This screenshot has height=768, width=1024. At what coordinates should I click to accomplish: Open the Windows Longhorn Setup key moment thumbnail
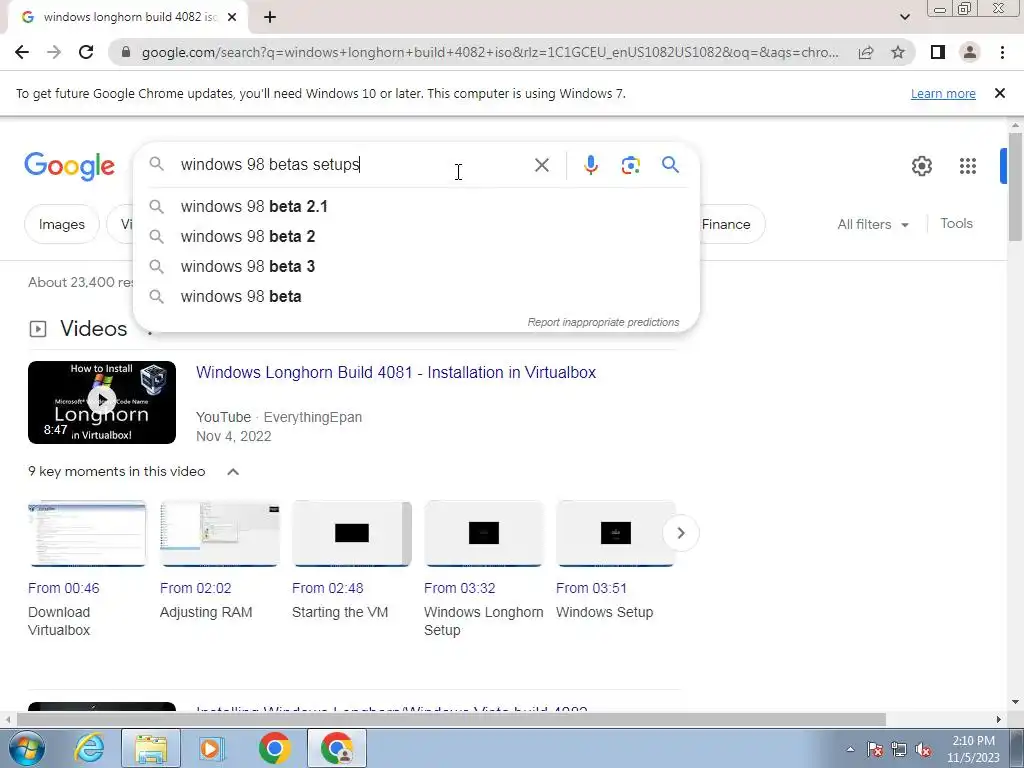pyautogui.click(x=483, y=533)
